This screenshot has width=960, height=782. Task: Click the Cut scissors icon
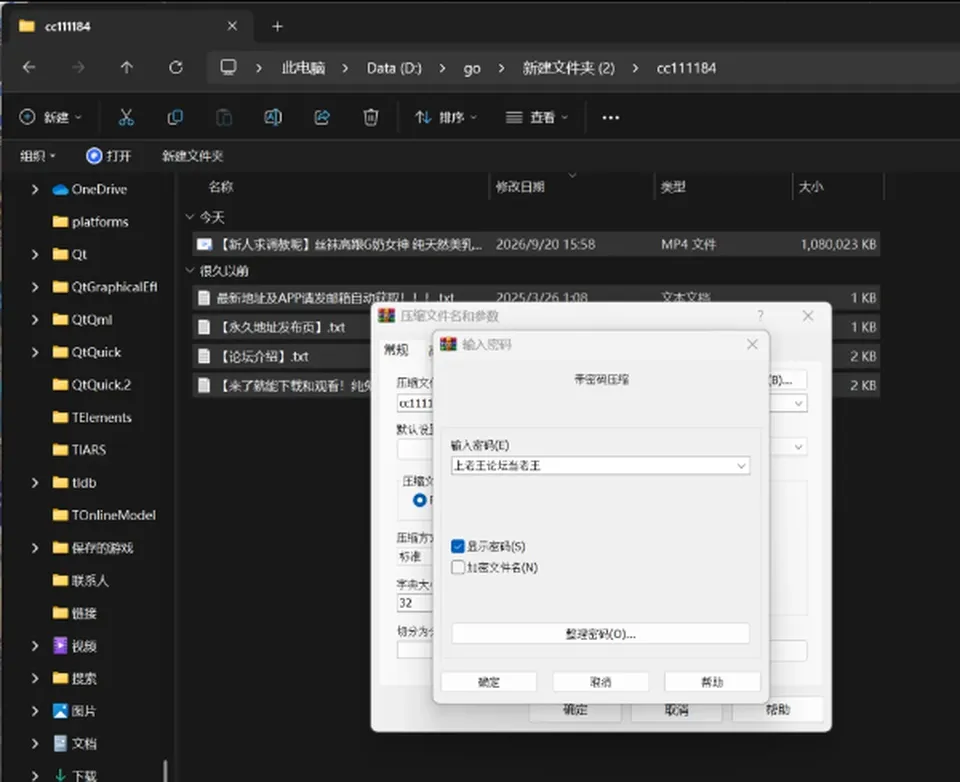pyautogui.click(x=126, y=117)
